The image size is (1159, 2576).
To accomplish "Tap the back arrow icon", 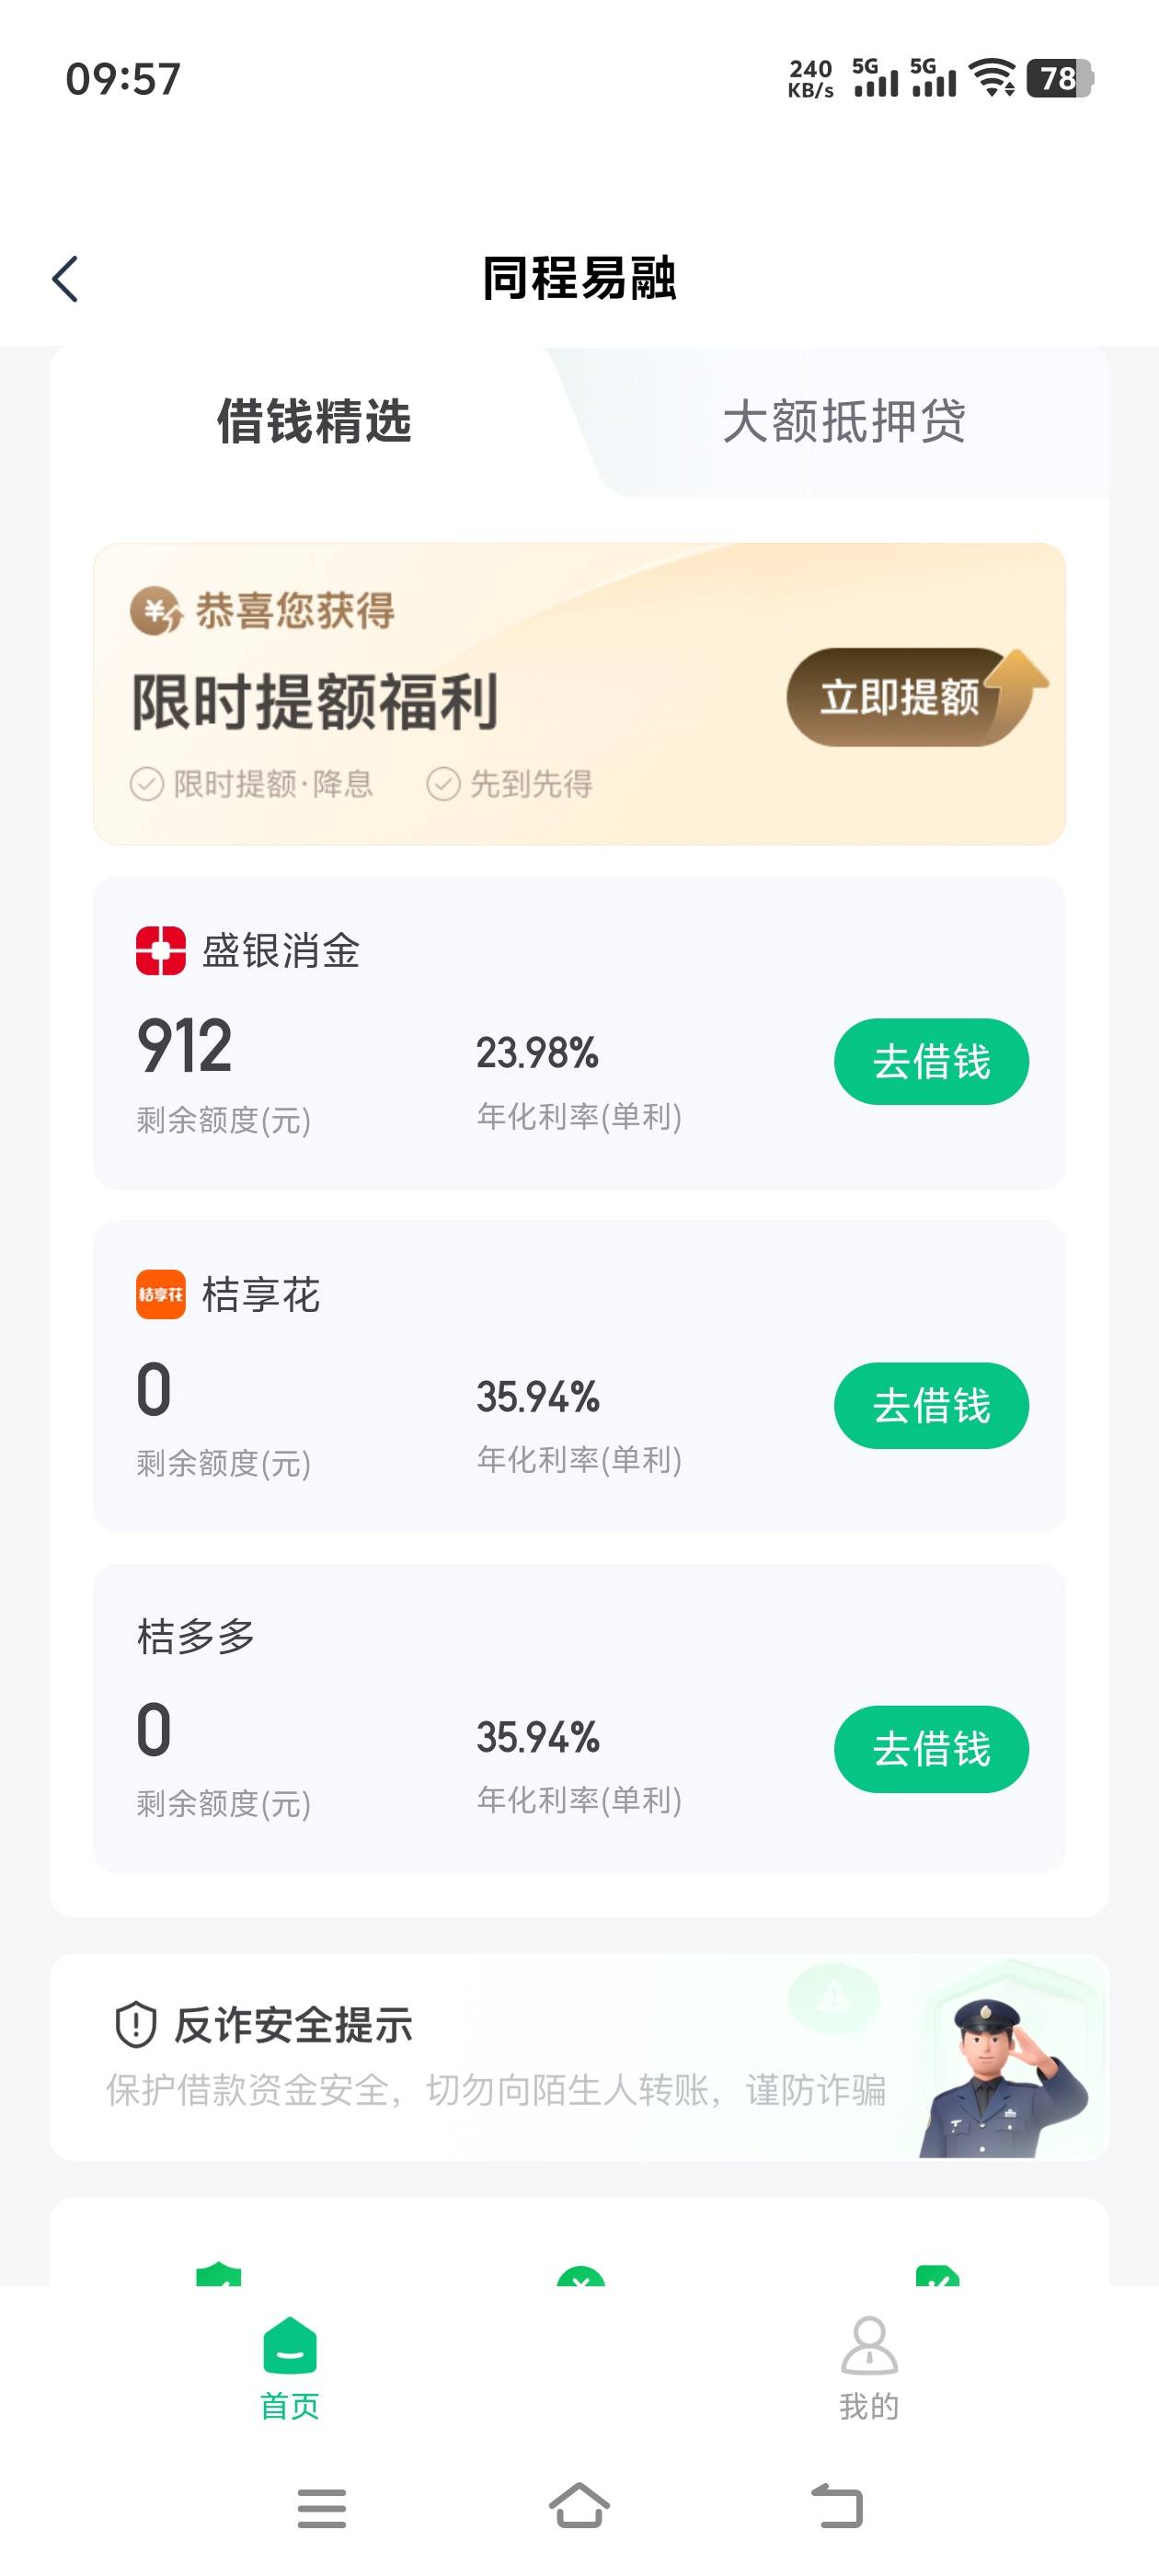I will 65,279.
